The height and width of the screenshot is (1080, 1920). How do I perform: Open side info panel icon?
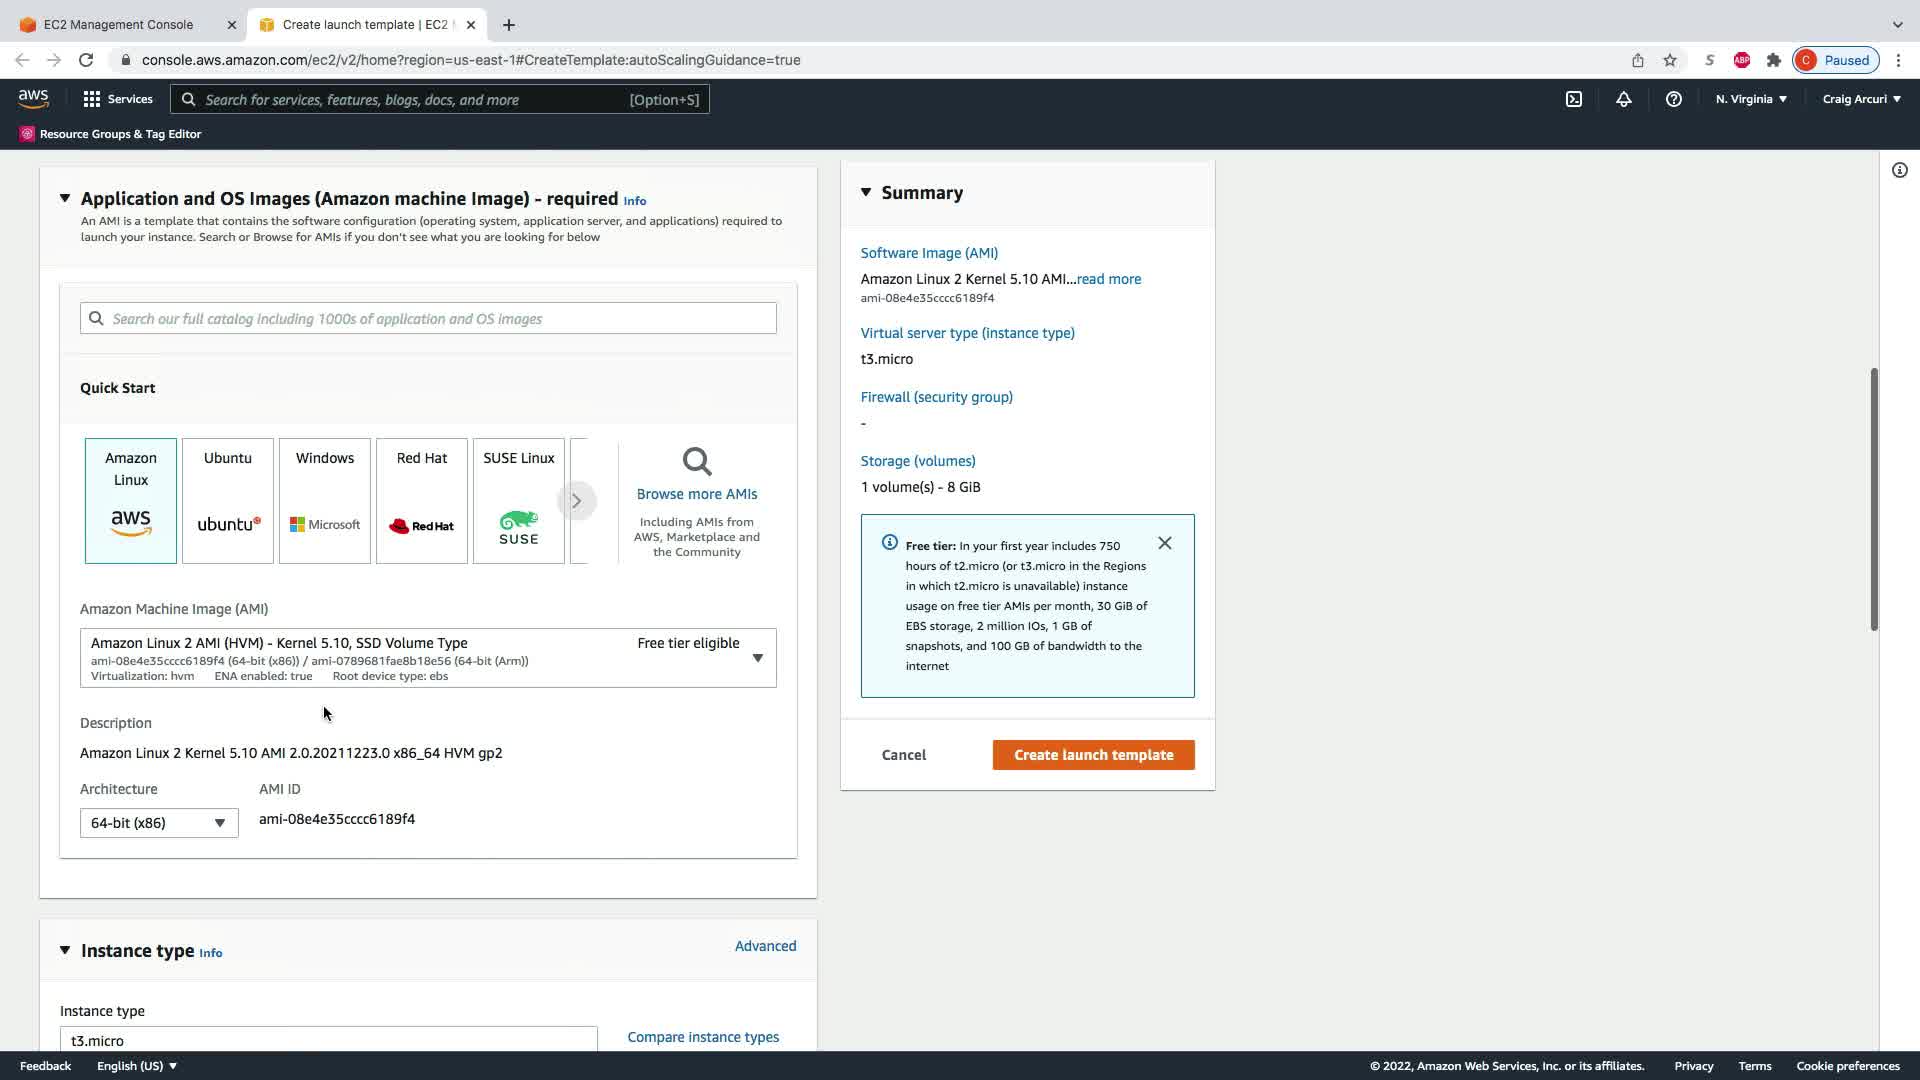[x=1899, y=170]
